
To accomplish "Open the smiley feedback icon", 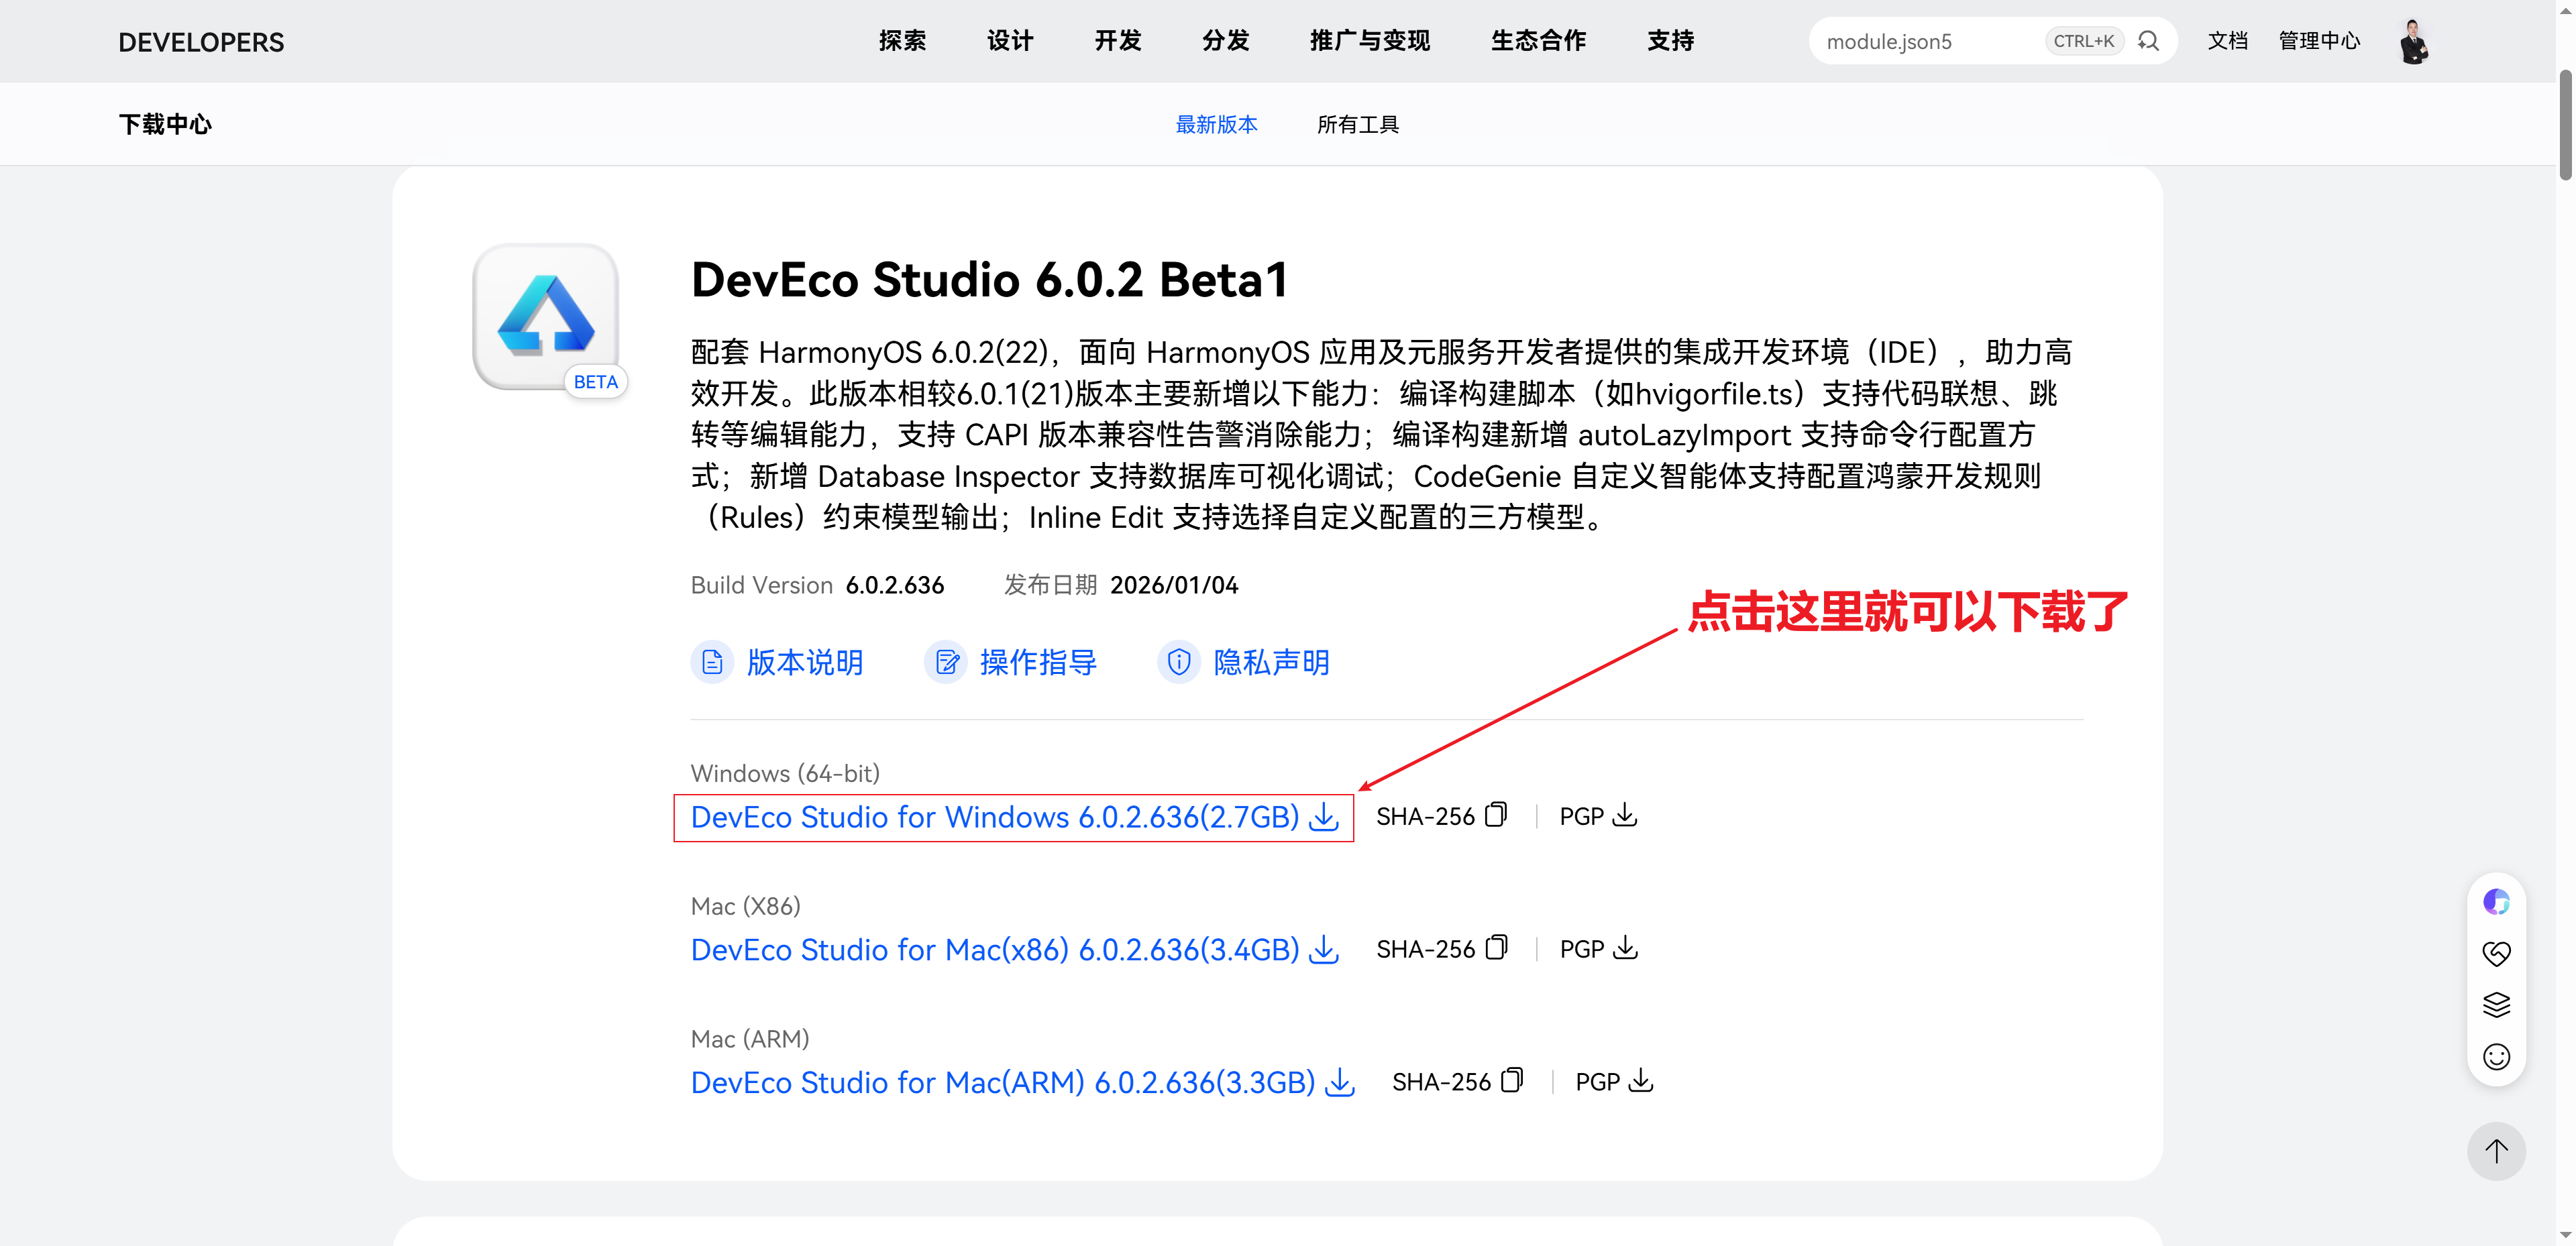I will [2496, 1056].
